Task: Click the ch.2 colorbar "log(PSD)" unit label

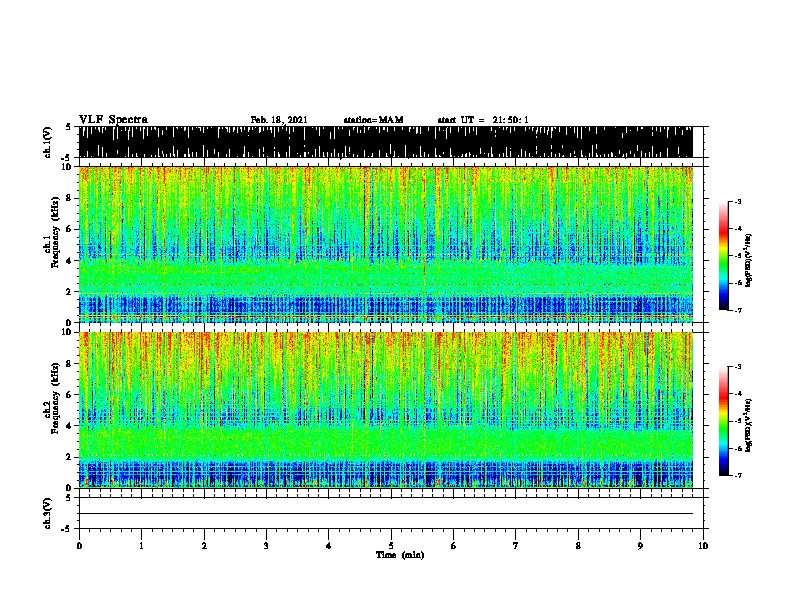Action: pyautogui.click(x=749, y=426)
